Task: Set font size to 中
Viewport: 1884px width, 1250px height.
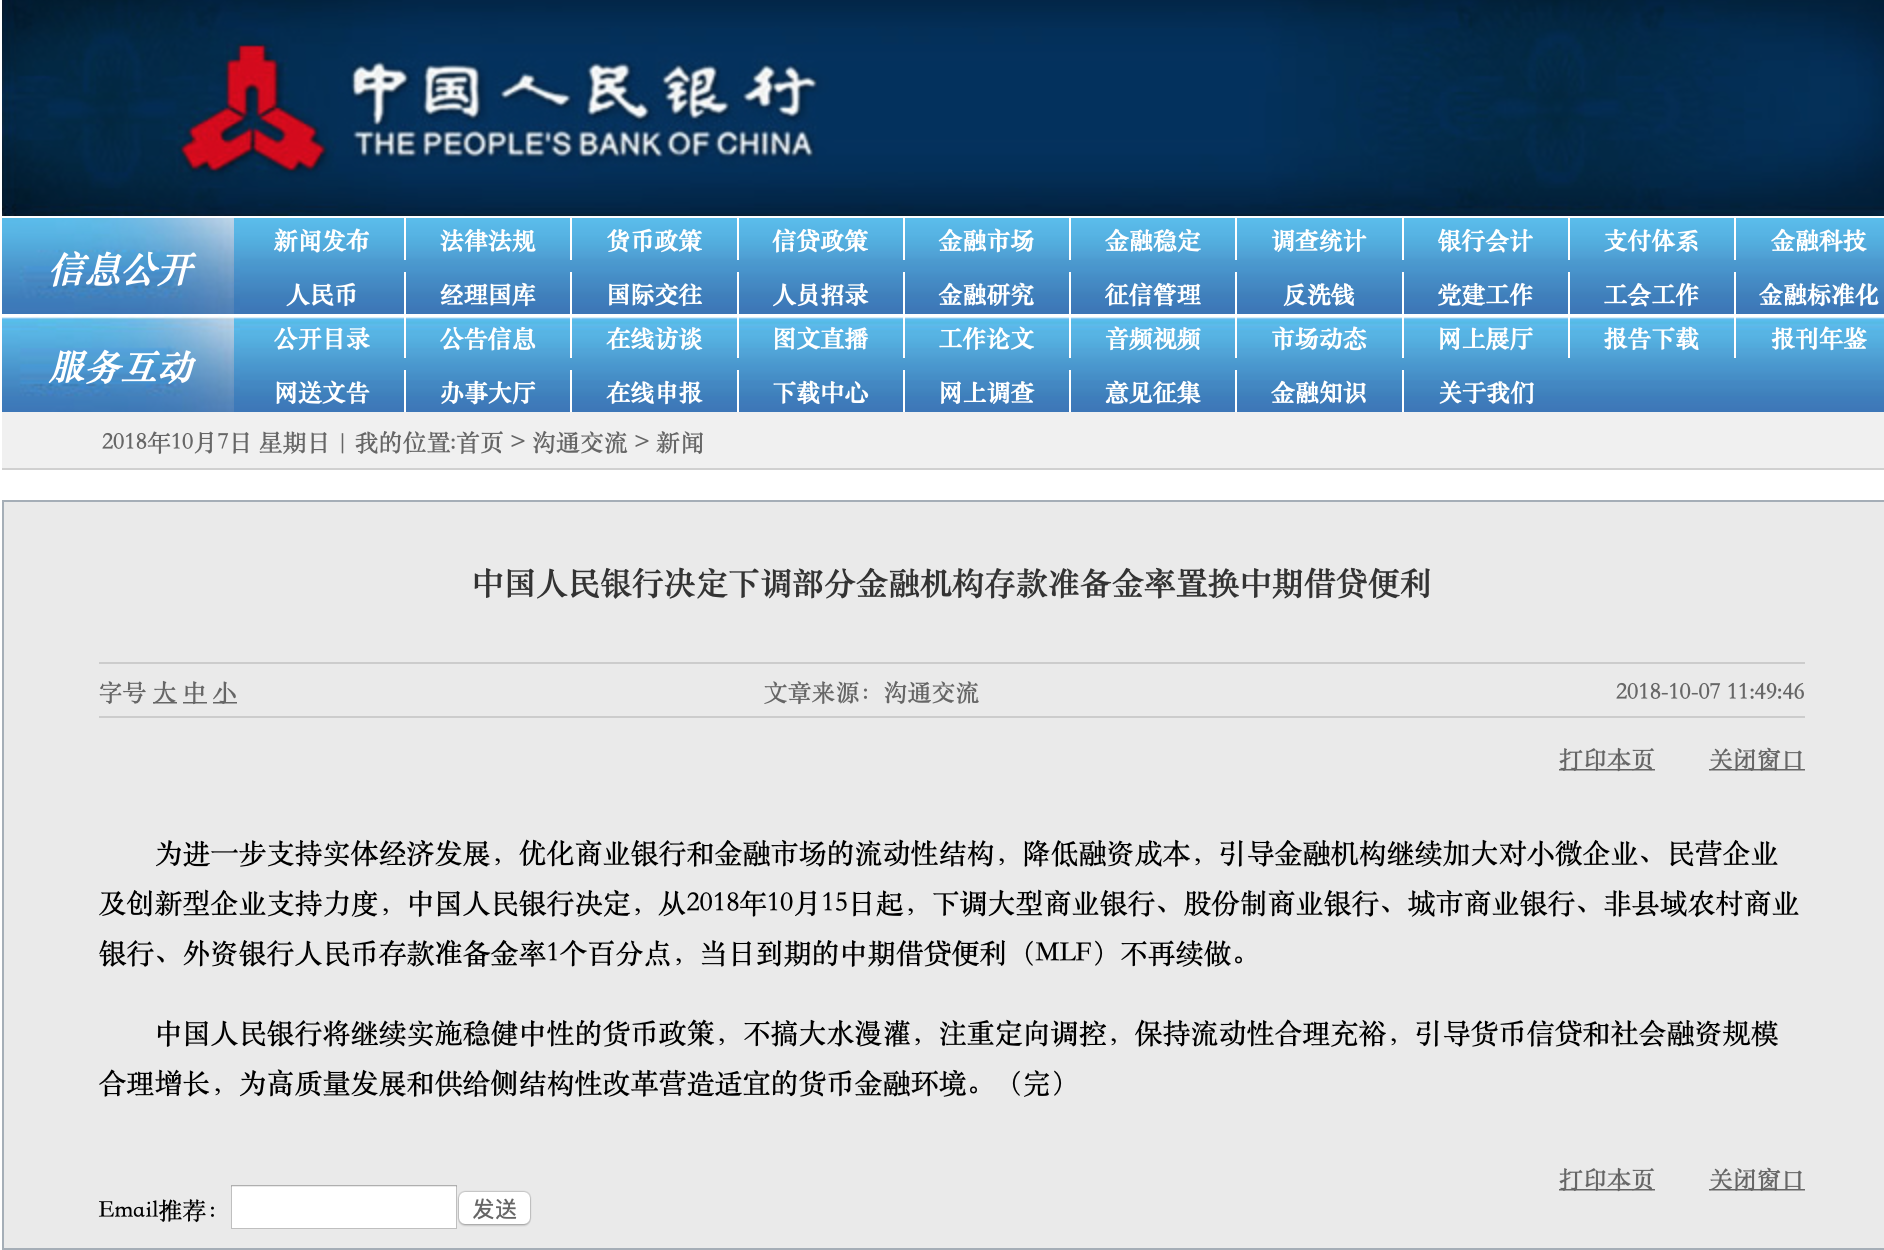Action: [x=195, y=693]
